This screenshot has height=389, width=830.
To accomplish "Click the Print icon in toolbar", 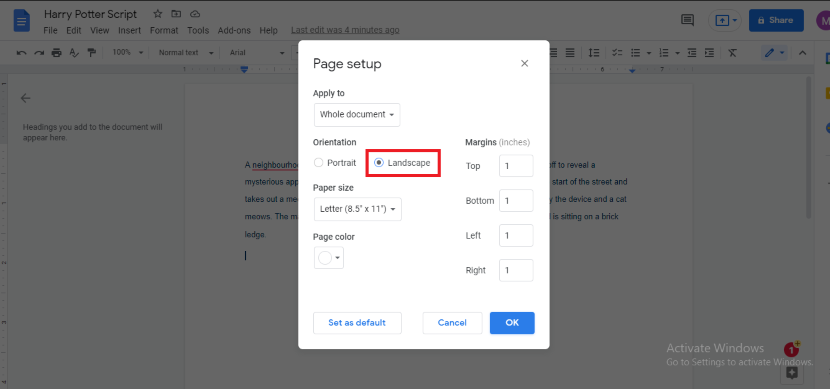I will tap(57, 52).
